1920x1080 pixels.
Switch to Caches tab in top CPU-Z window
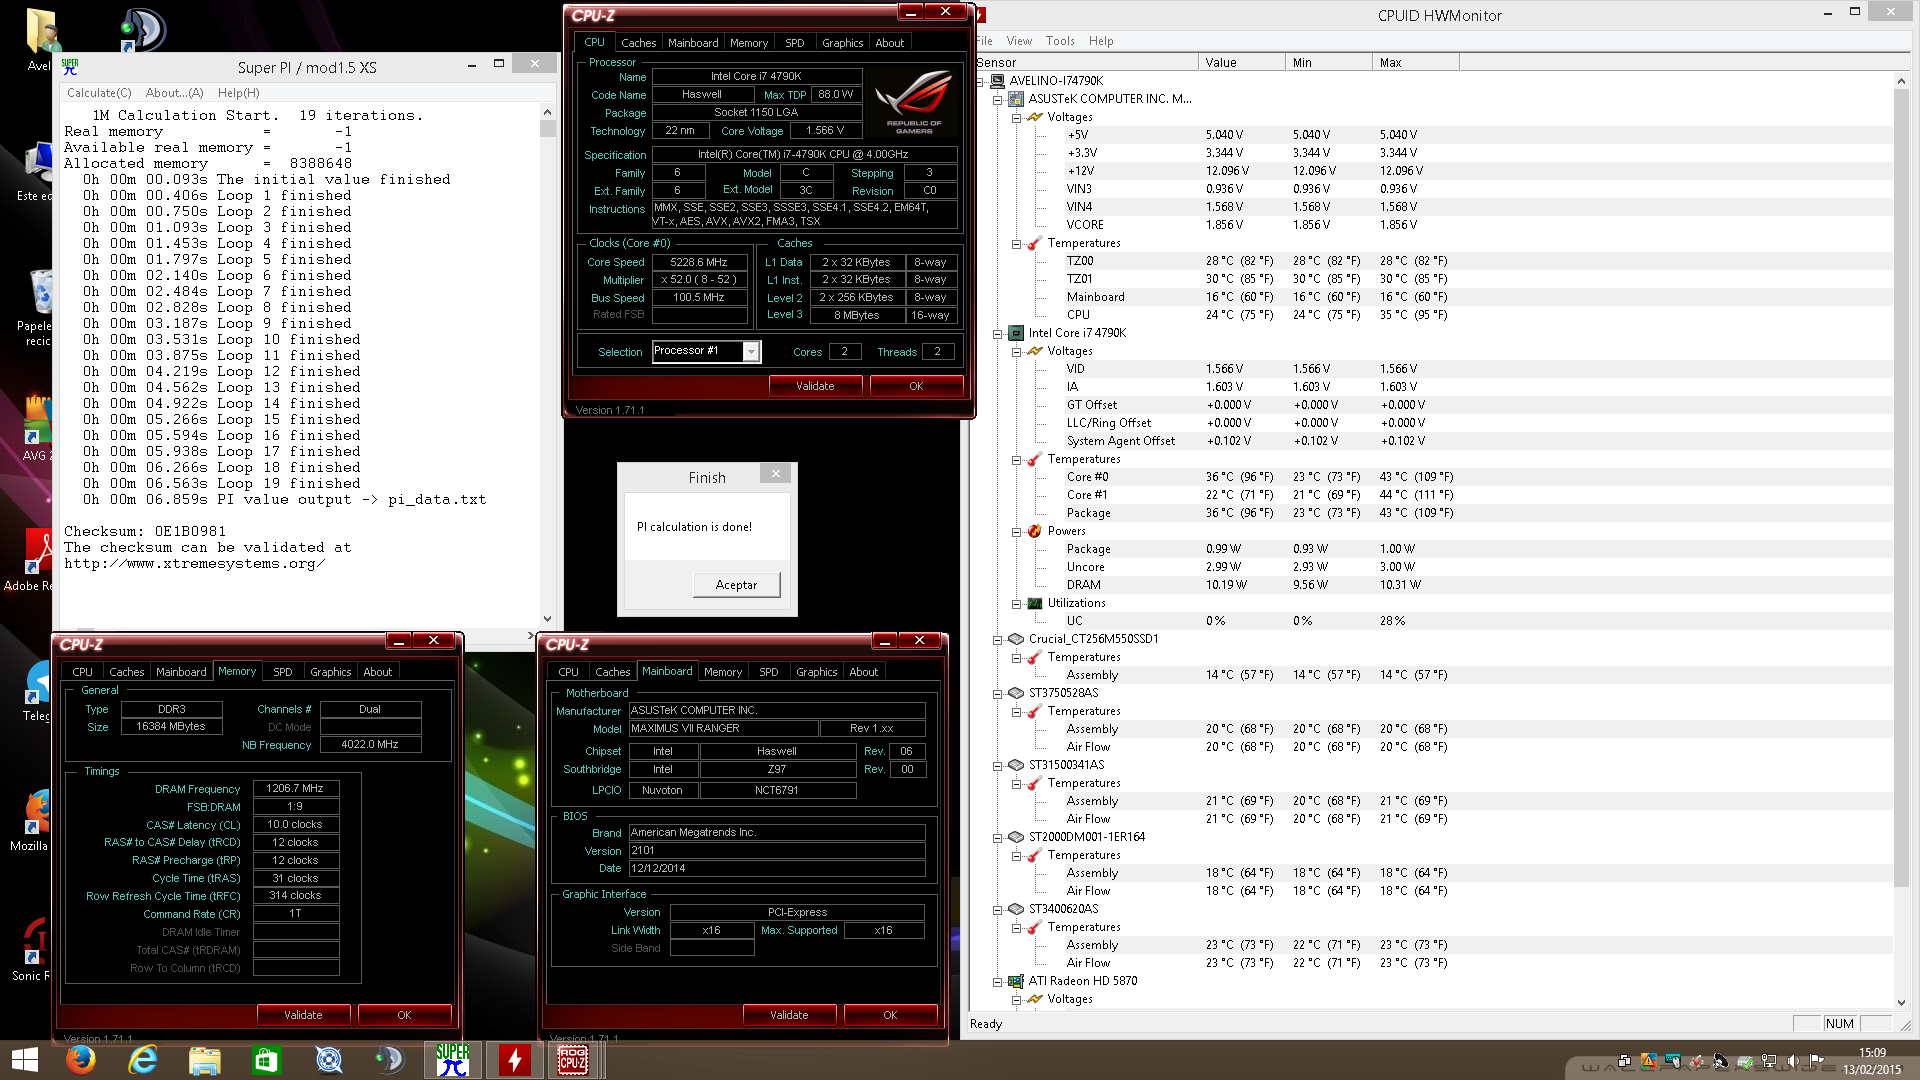click(x=638, y=43)
